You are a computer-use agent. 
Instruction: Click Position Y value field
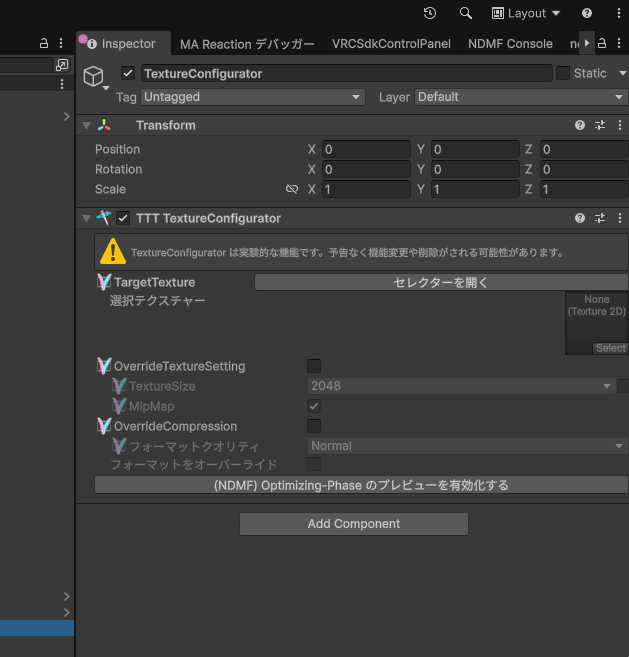point(475,149)
